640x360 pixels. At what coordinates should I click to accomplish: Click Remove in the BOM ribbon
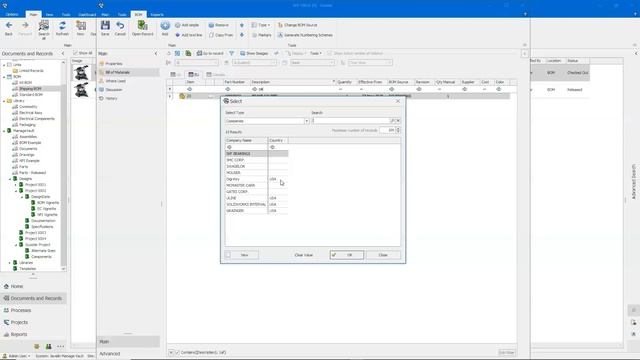[x=219, y=25]
